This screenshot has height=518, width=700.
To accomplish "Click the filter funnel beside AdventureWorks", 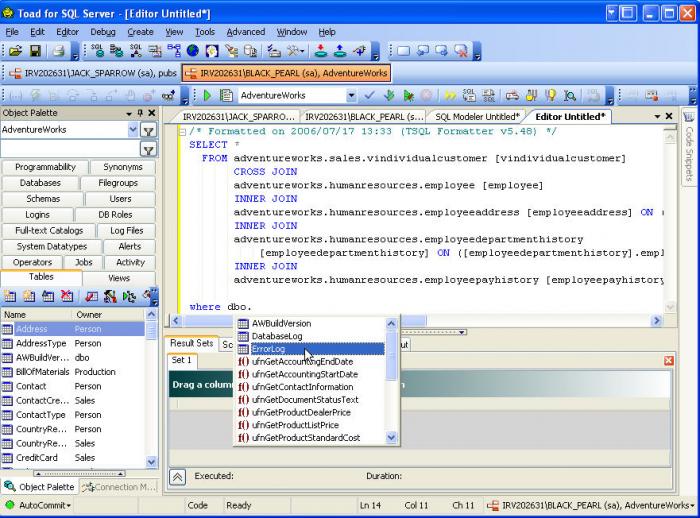I will pos(148,130).
